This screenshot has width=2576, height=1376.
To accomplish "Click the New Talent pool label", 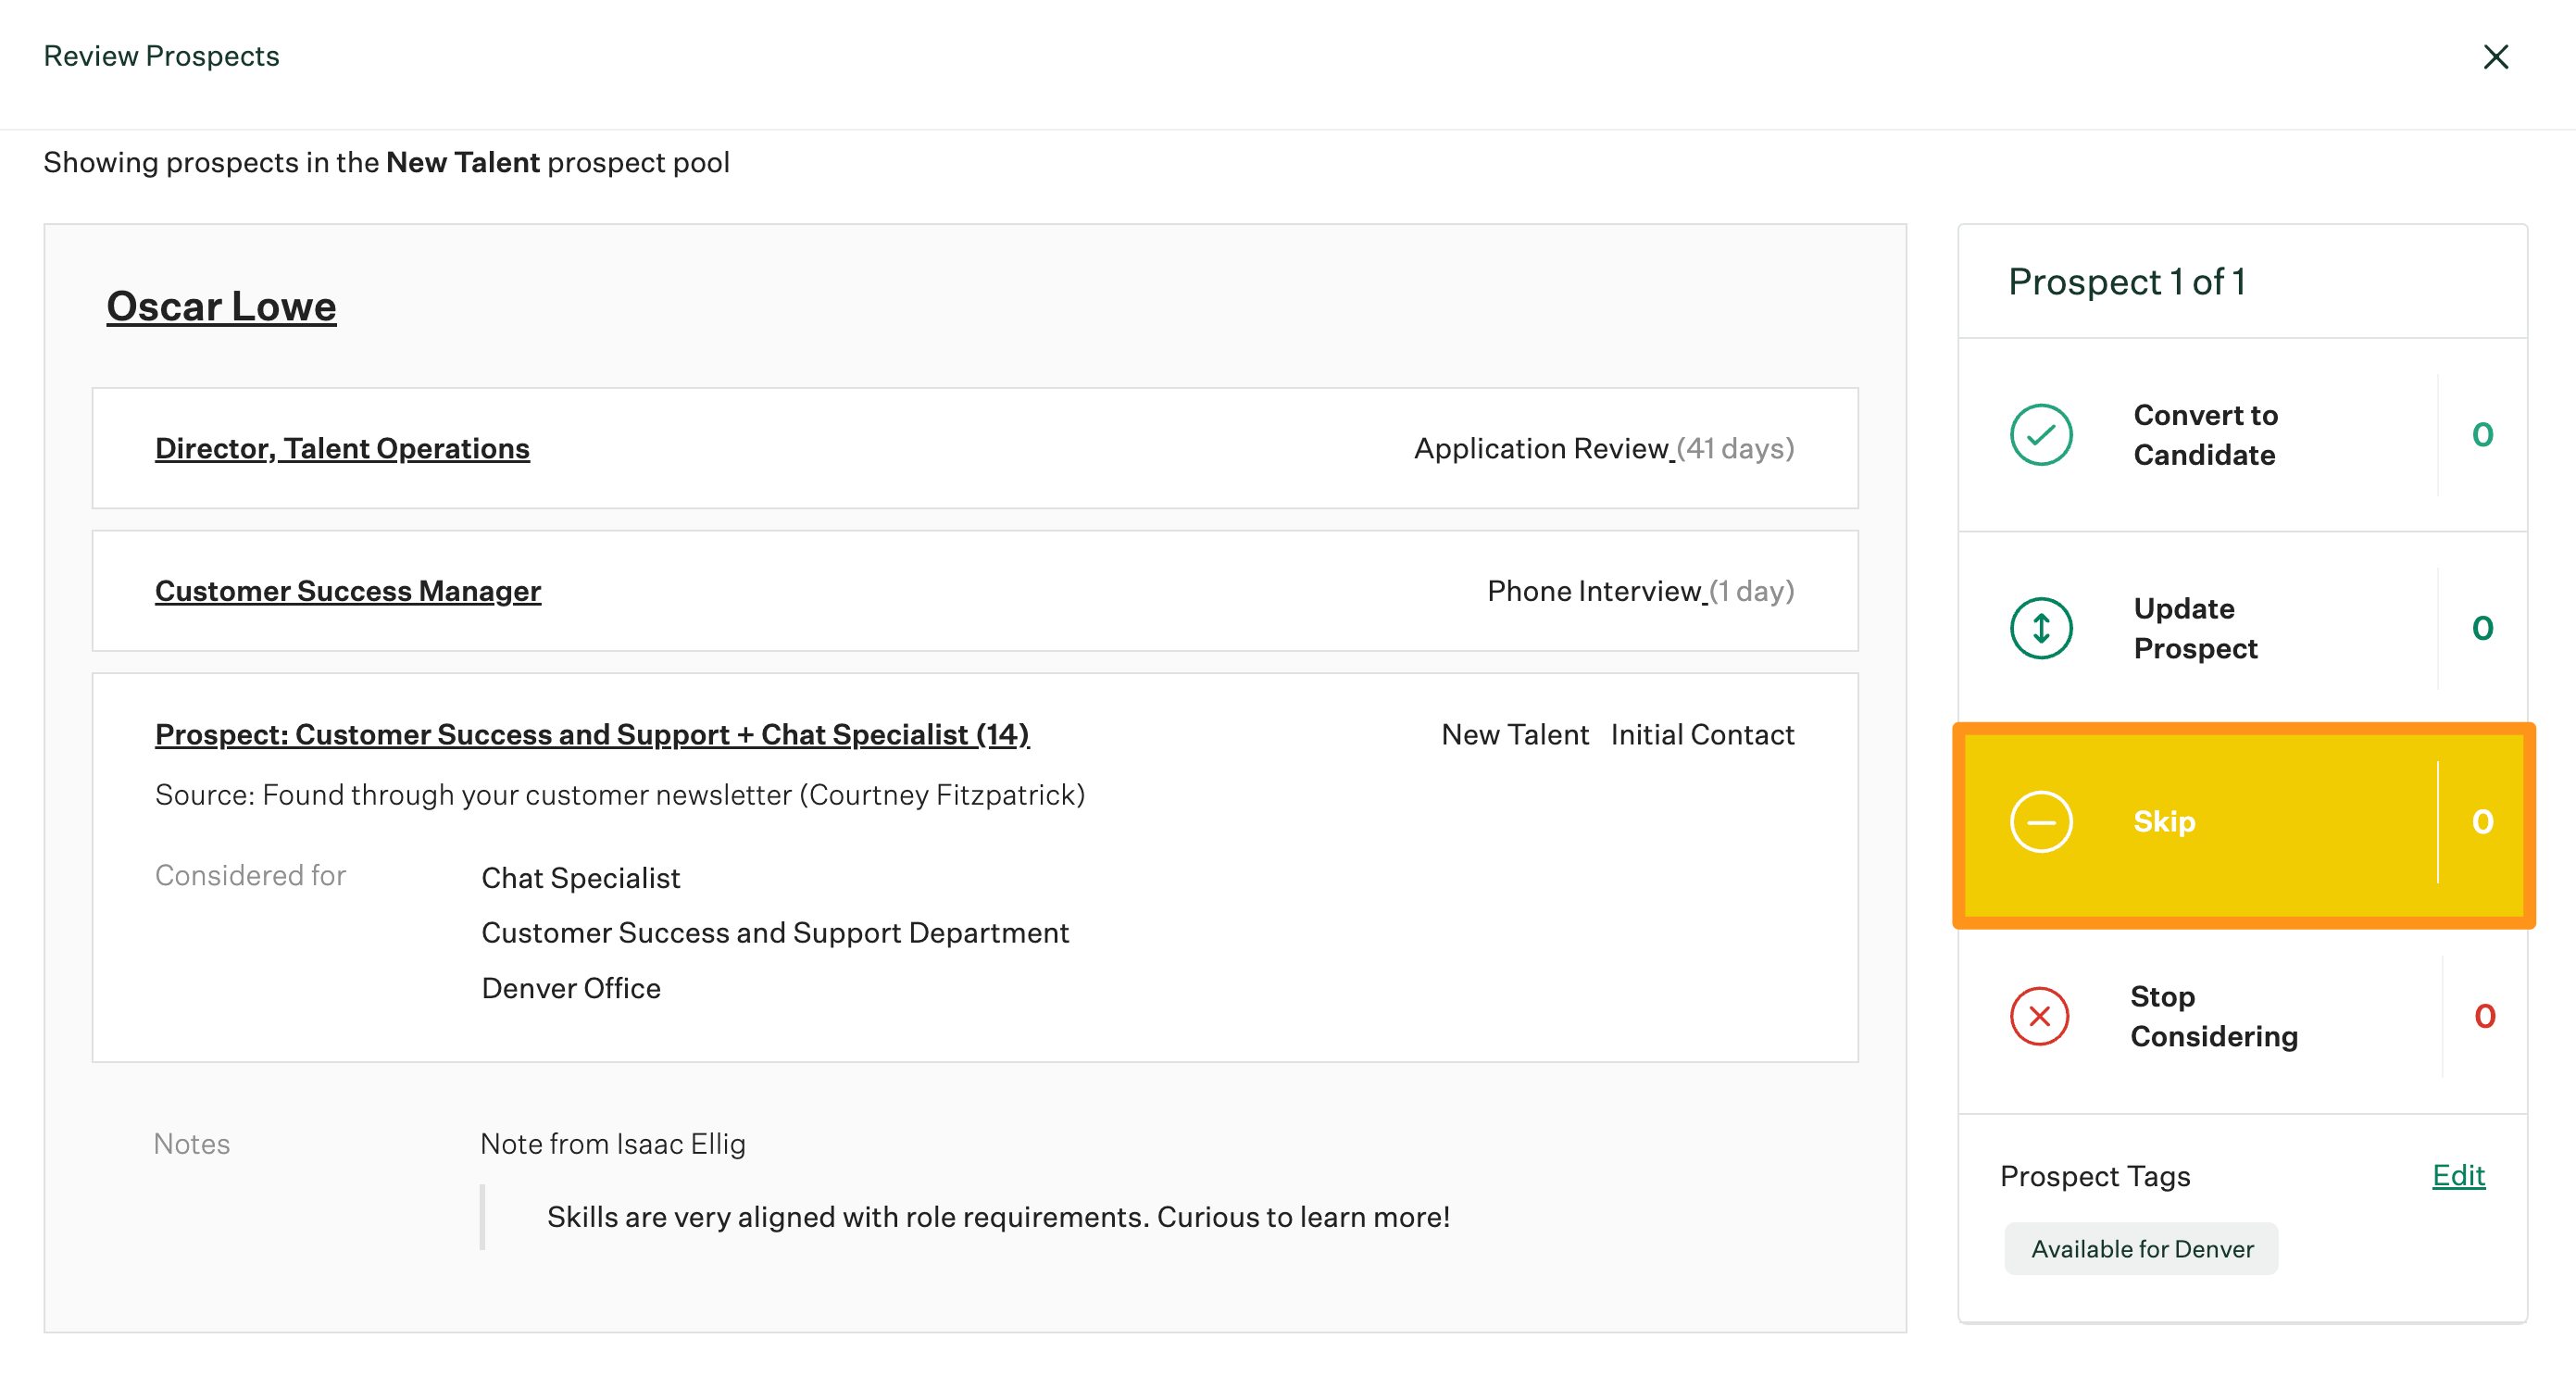I will [x=1514, y=734].
